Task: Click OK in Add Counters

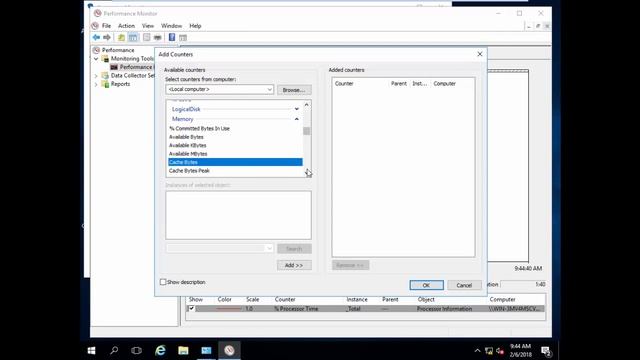Action: click(427, 285)
